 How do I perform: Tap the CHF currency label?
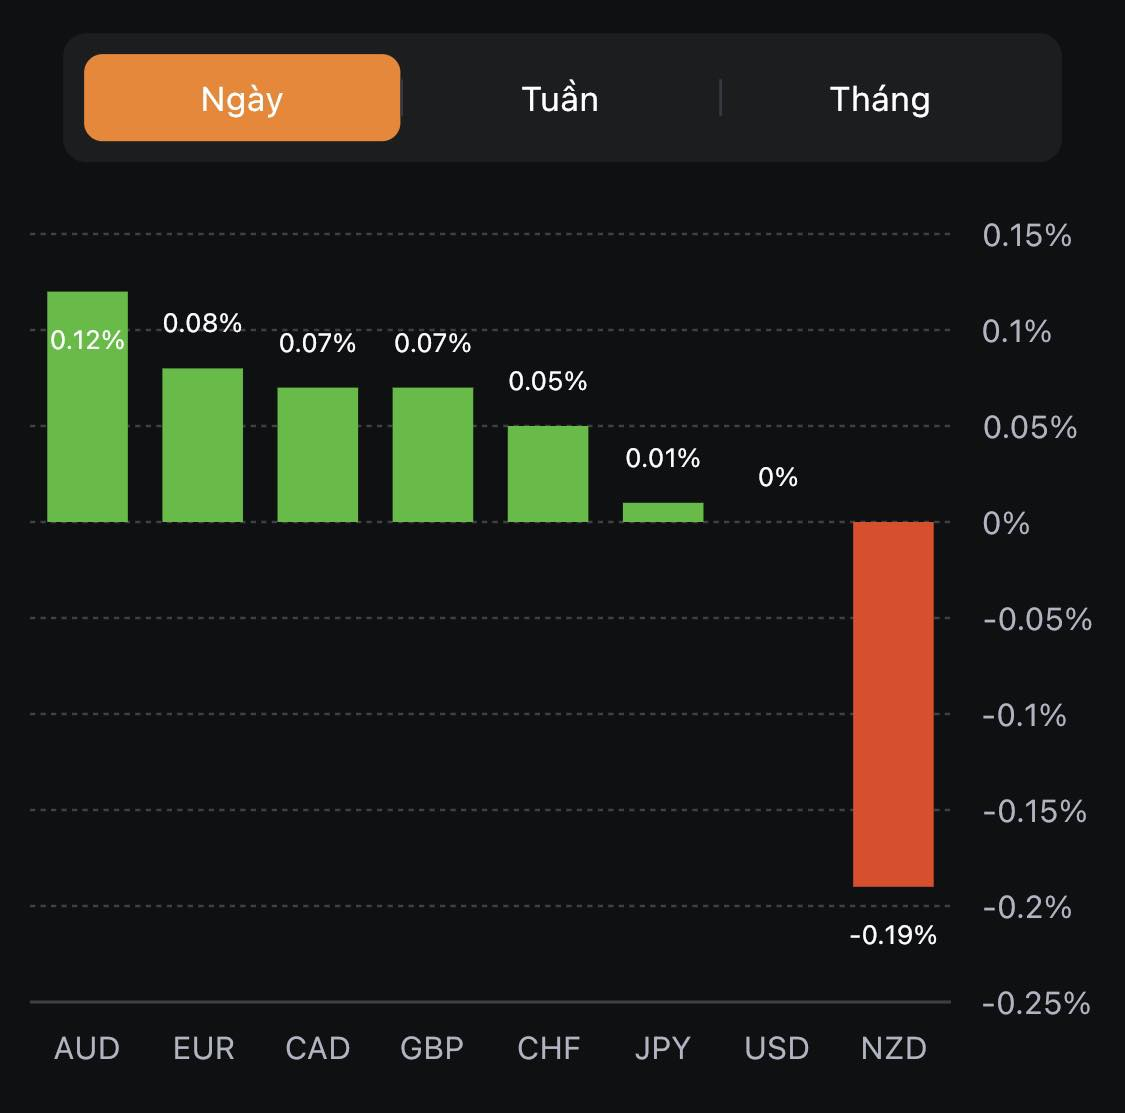pos(548,1048)
